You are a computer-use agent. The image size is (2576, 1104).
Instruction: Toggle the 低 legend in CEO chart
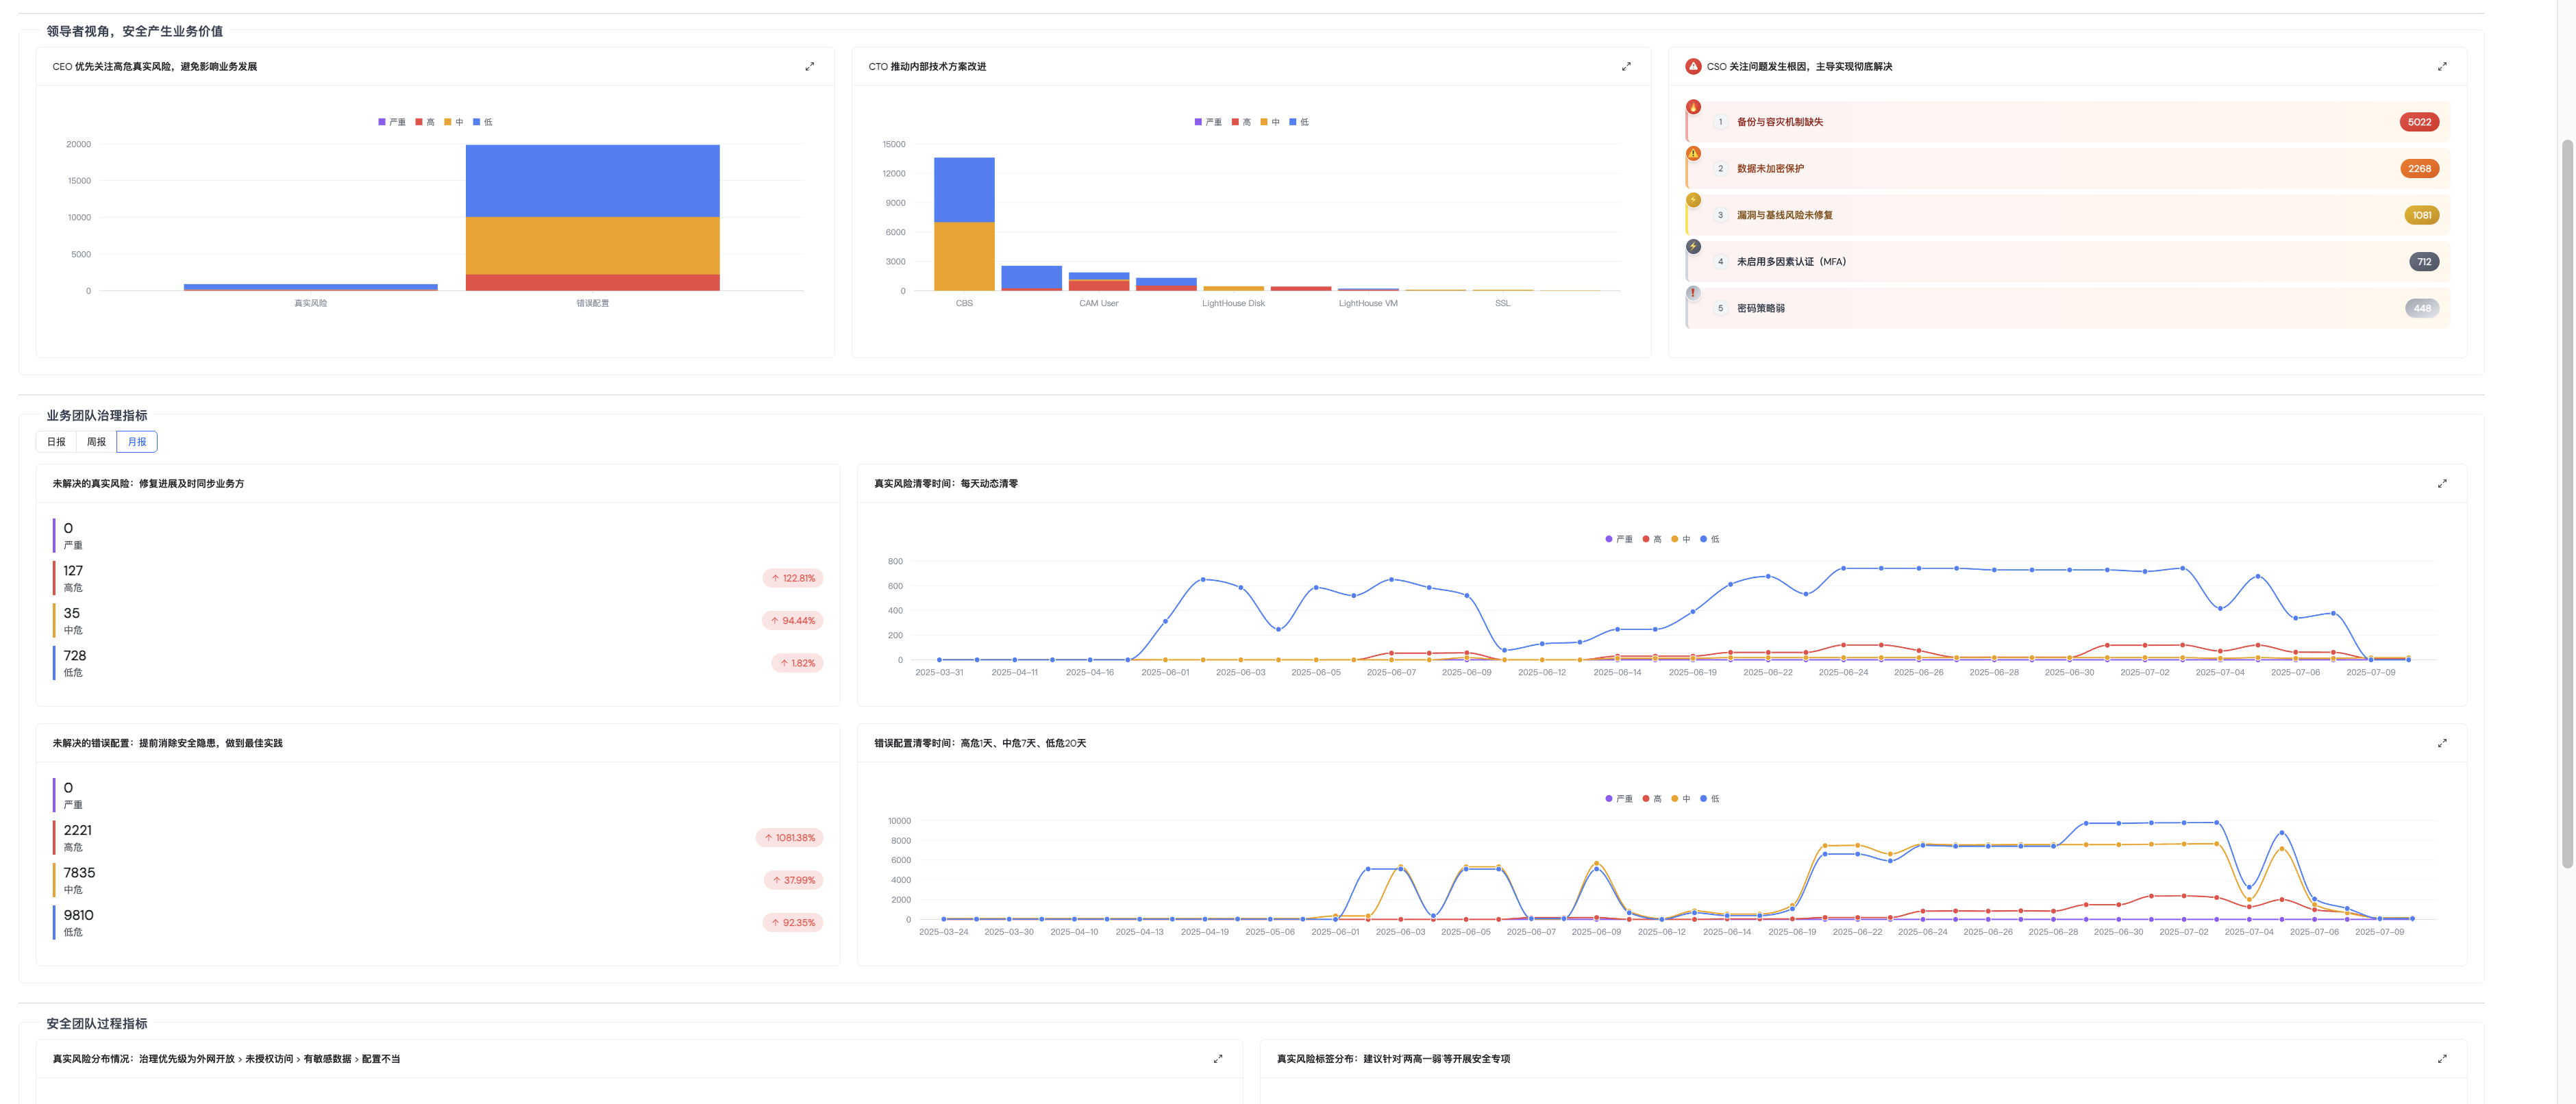(x=483, y=122)
